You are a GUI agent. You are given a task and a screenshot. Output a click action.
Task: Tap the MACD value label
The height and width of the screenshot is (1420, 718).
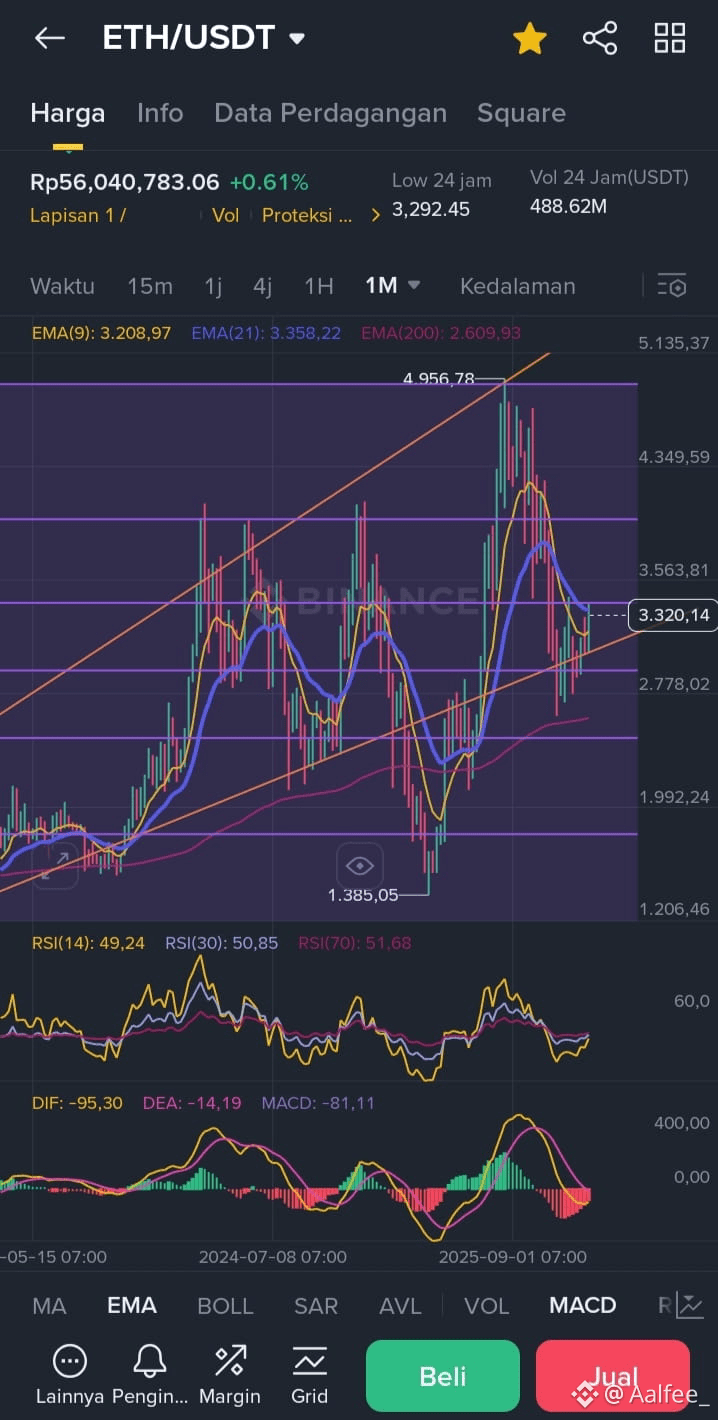318,1103
